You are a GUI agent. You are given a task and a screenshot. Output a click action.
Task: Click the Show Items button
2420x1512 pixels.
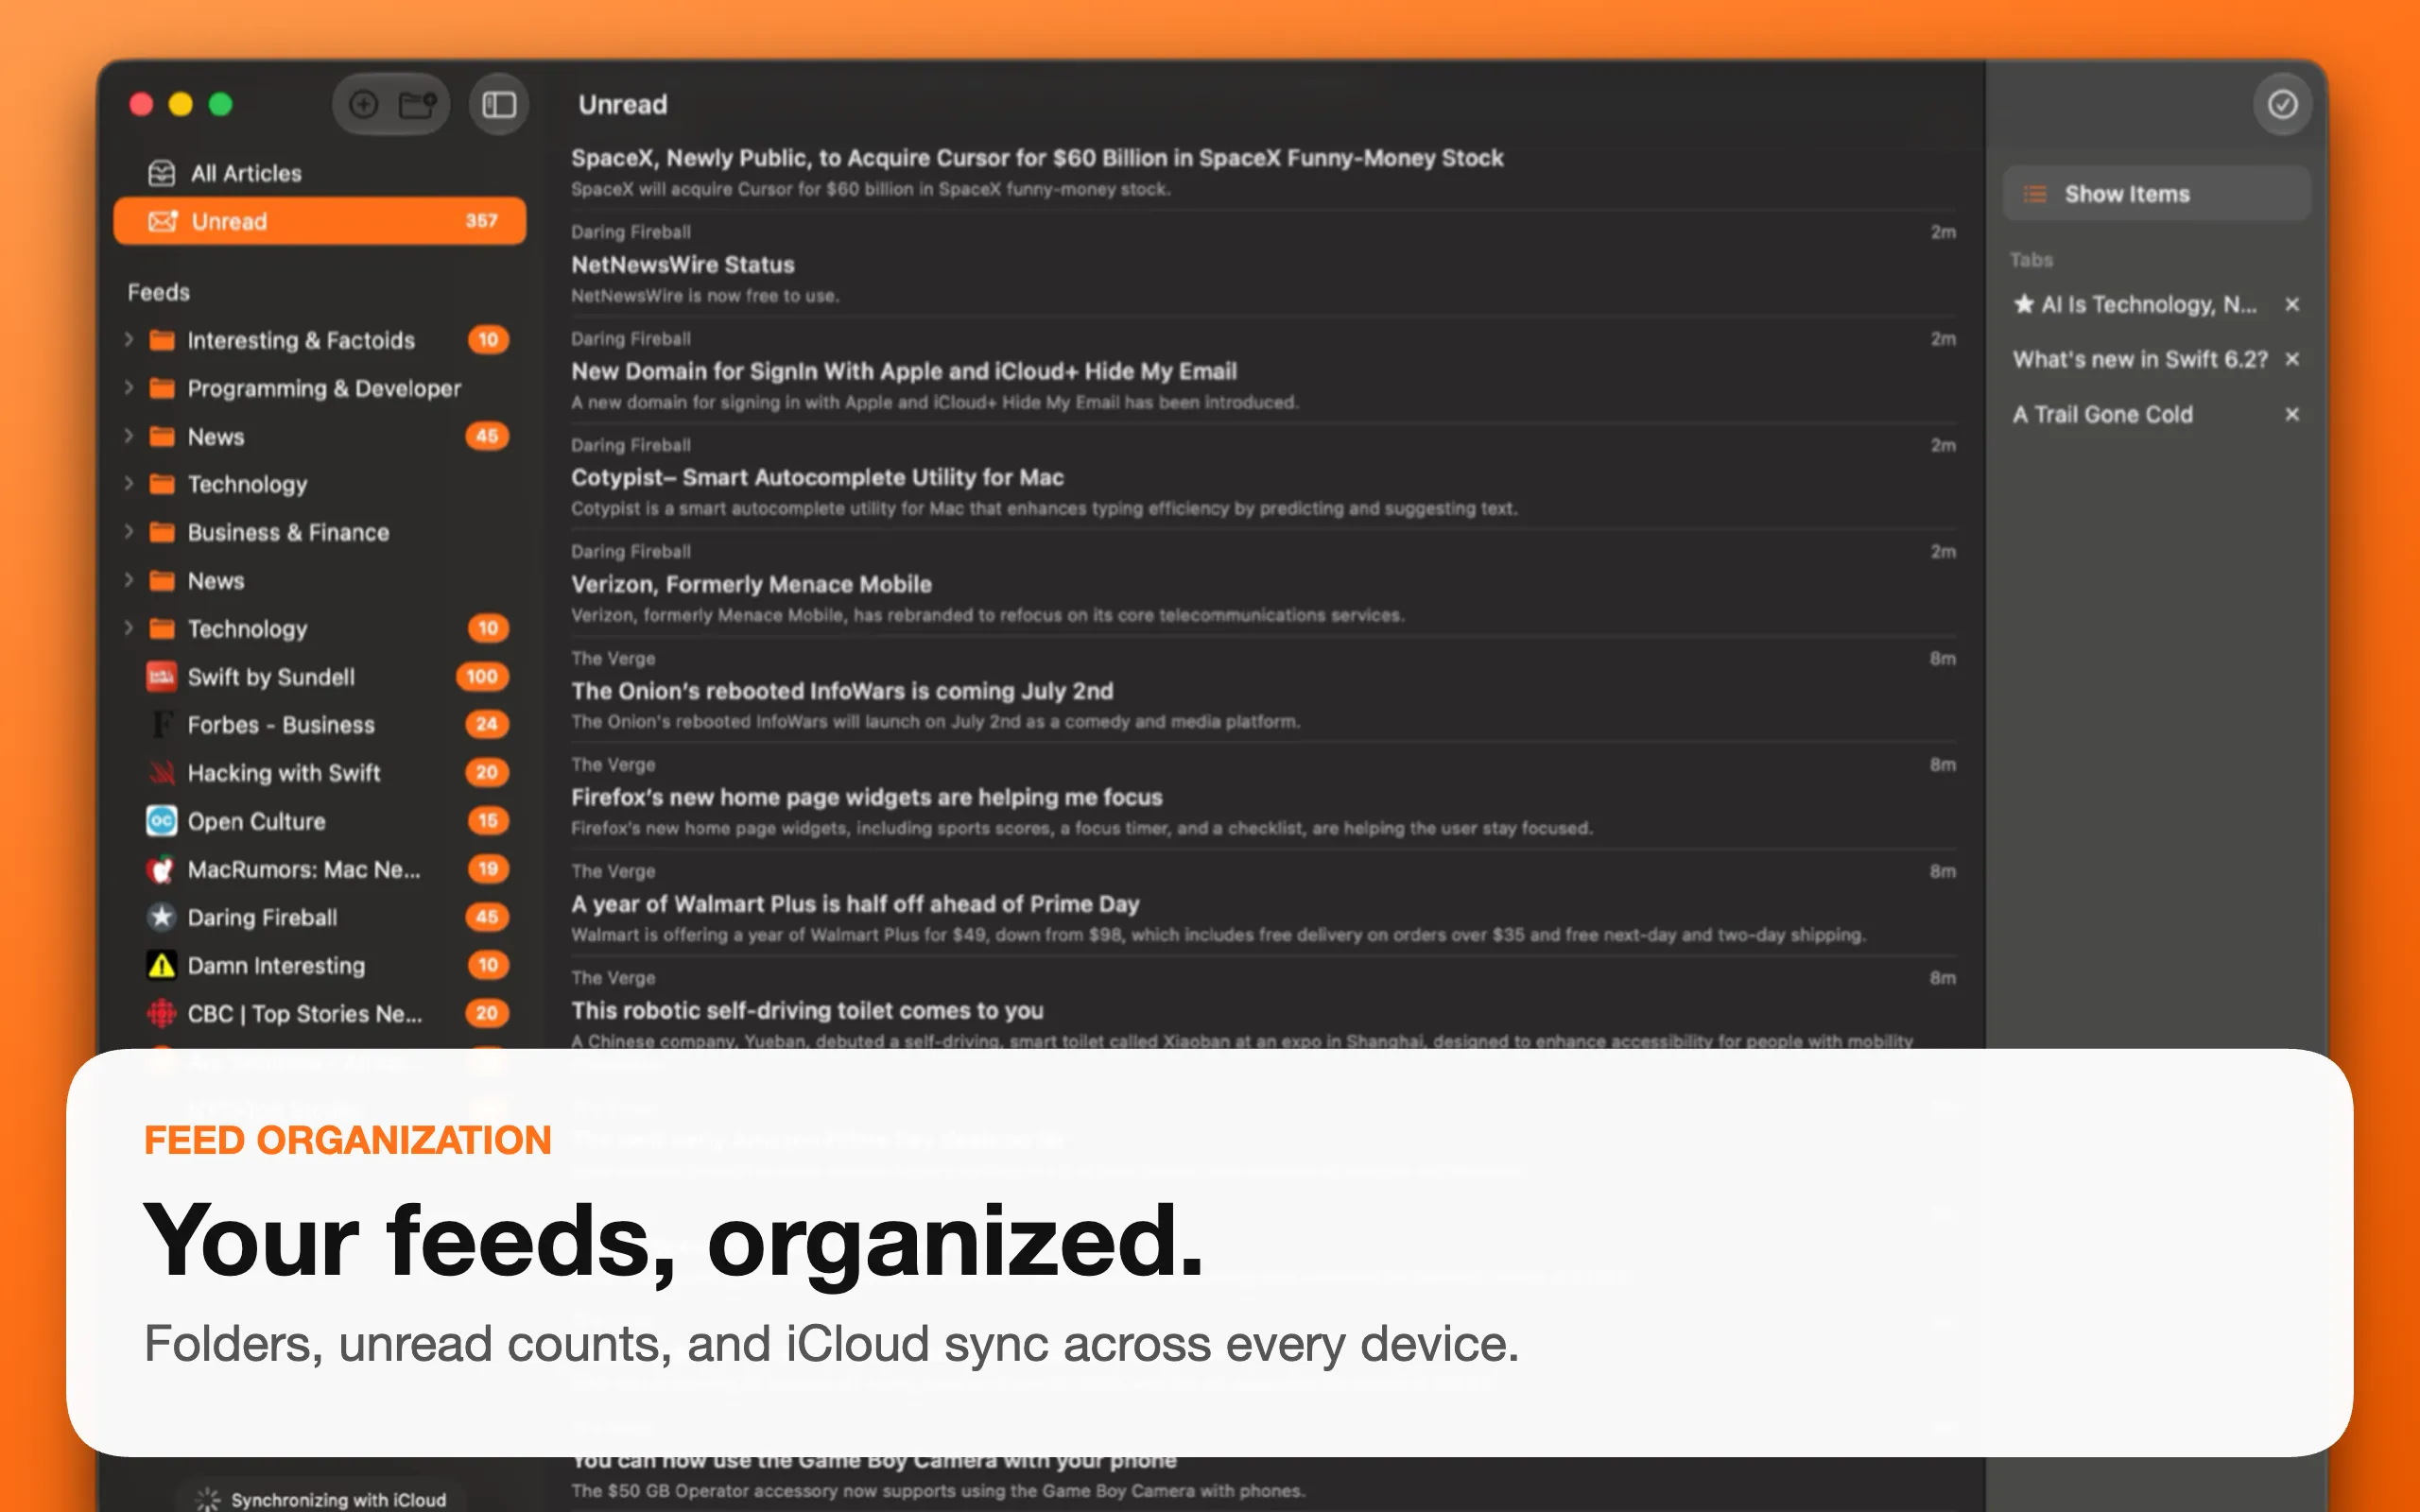click(x=2156, y=194)
